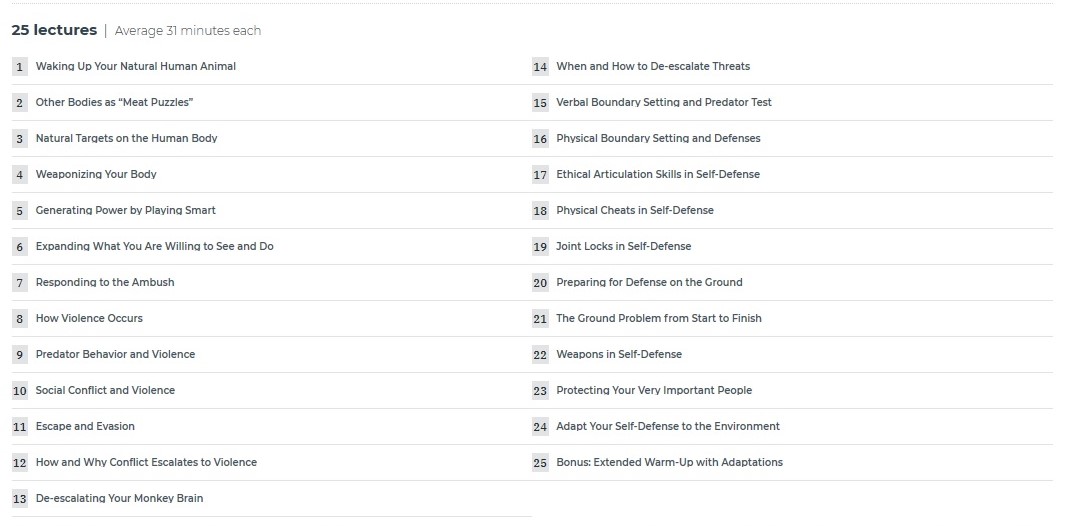Click the number 21 lecture badge
Viewport: 1069px width, 526px height.
pos(540,319)
